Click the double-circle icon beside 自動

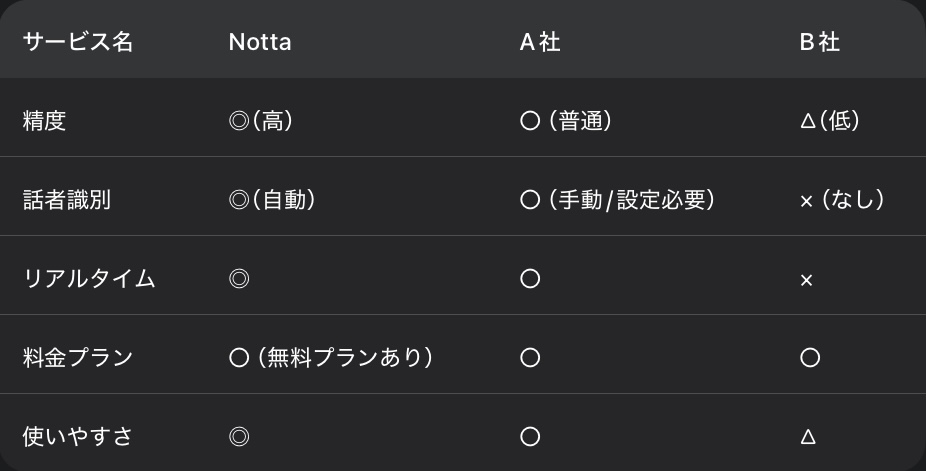coord(239,200)
